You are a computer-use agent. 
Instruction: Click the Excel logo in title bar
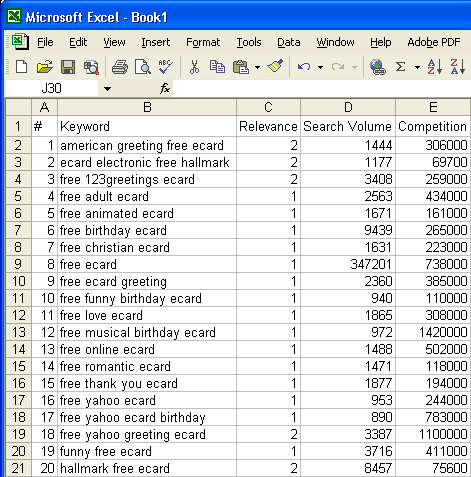point(14,16)
